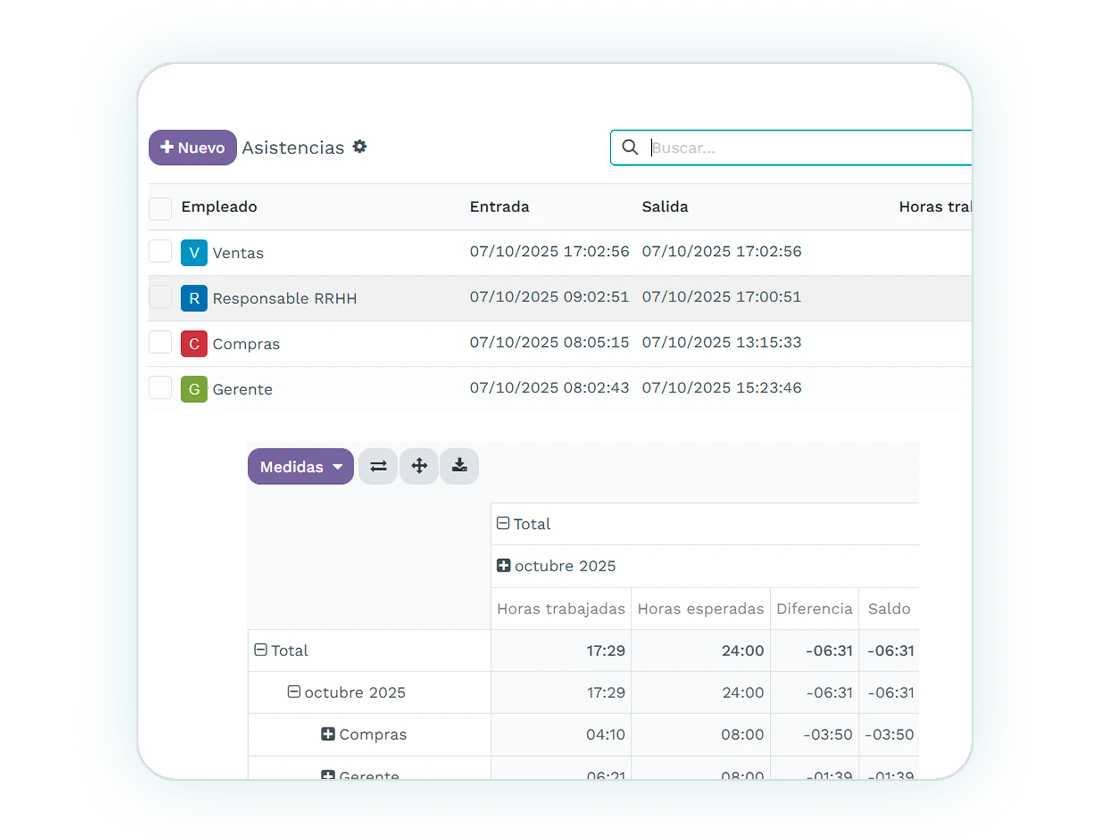This screenshot has height=840, width=1120.
Task: Sort by the Salida column header
Action: (665, 207)
